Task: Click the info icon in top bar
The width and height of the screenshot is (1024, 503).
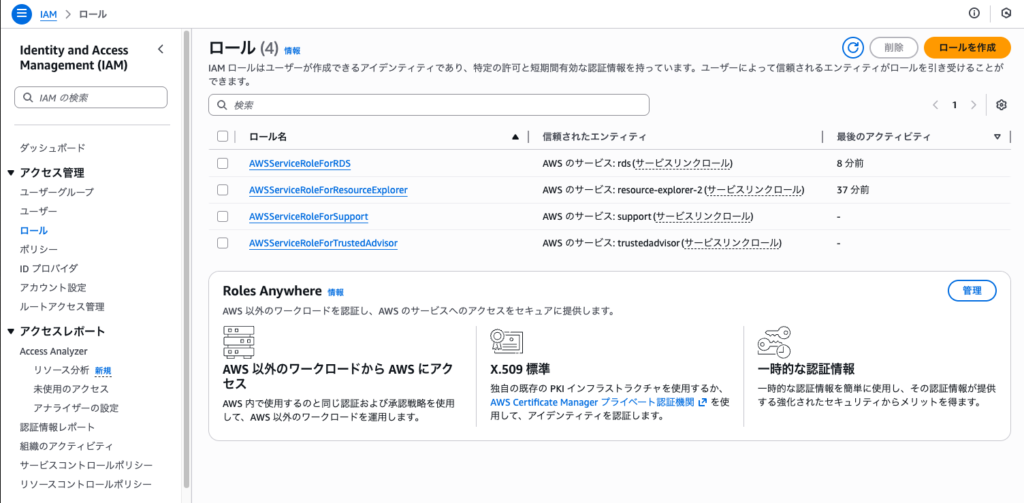Action: coord(974,14)
